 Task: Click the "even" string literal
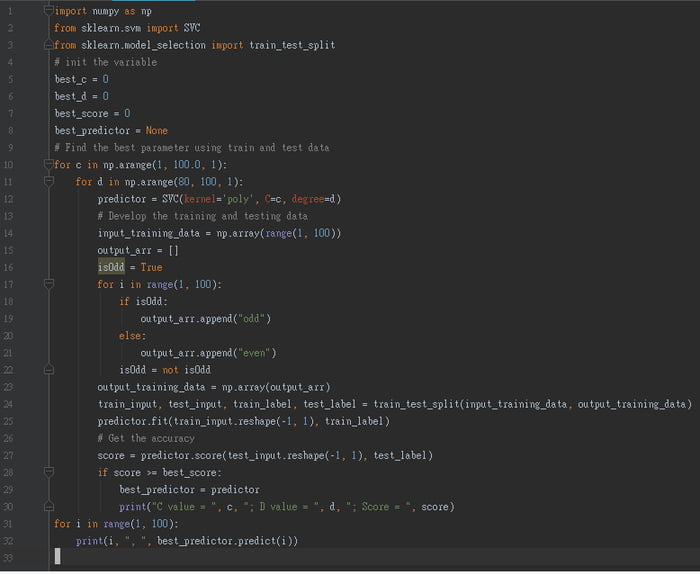257,352
